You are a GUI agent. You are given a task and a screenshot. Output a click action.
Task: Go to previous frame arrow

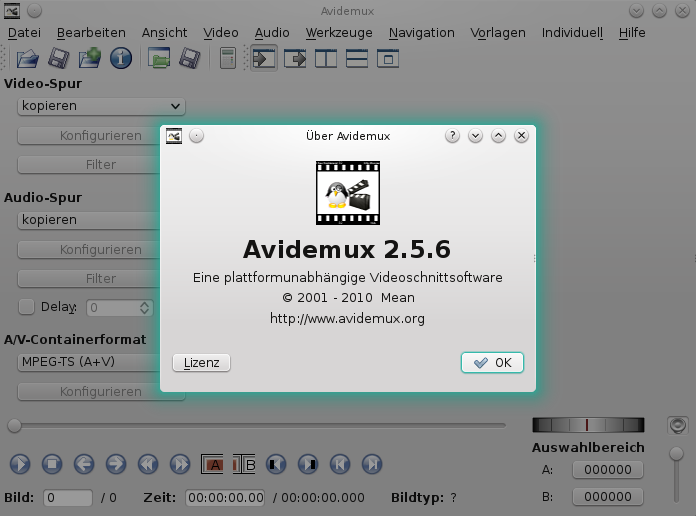point(84,464)
